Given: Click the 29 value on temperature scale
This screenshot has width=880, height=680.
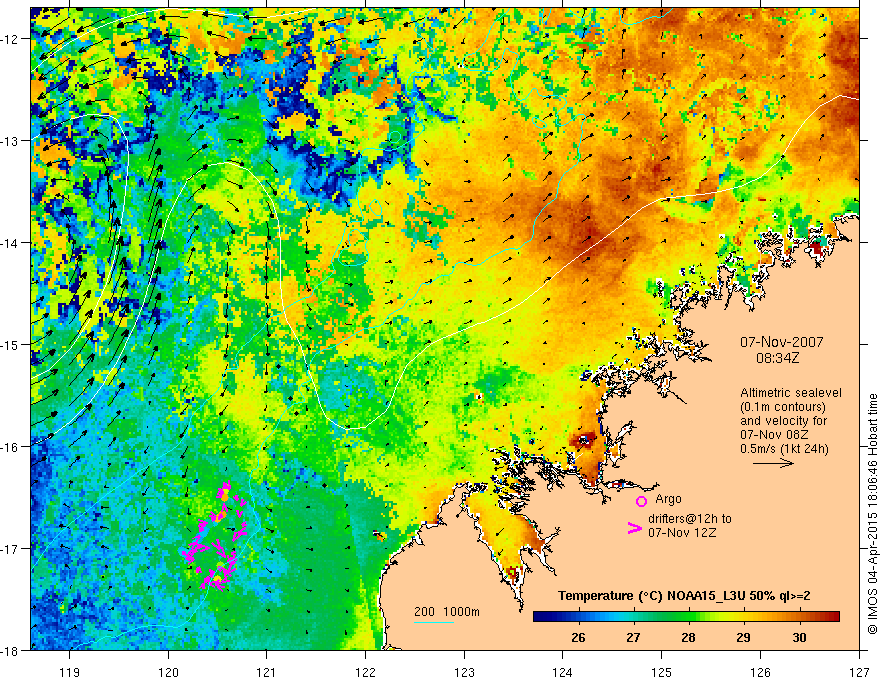Looking at the screenshot, I should 743,637.
